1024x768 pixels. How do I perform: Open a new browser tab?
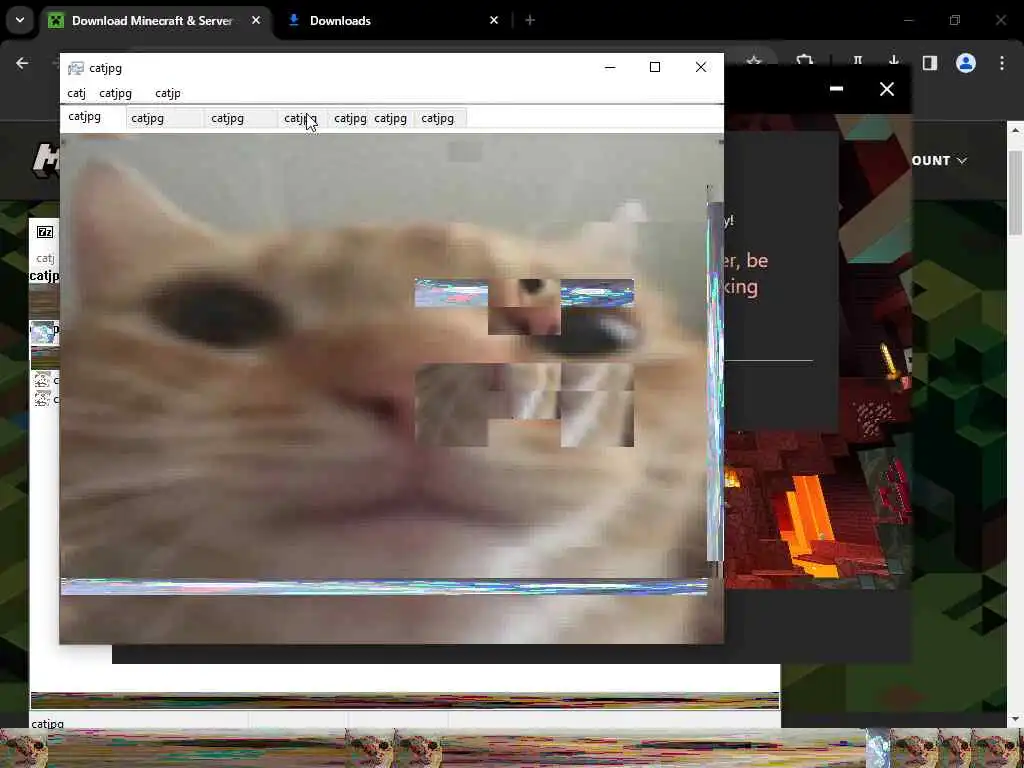point(530,21)
